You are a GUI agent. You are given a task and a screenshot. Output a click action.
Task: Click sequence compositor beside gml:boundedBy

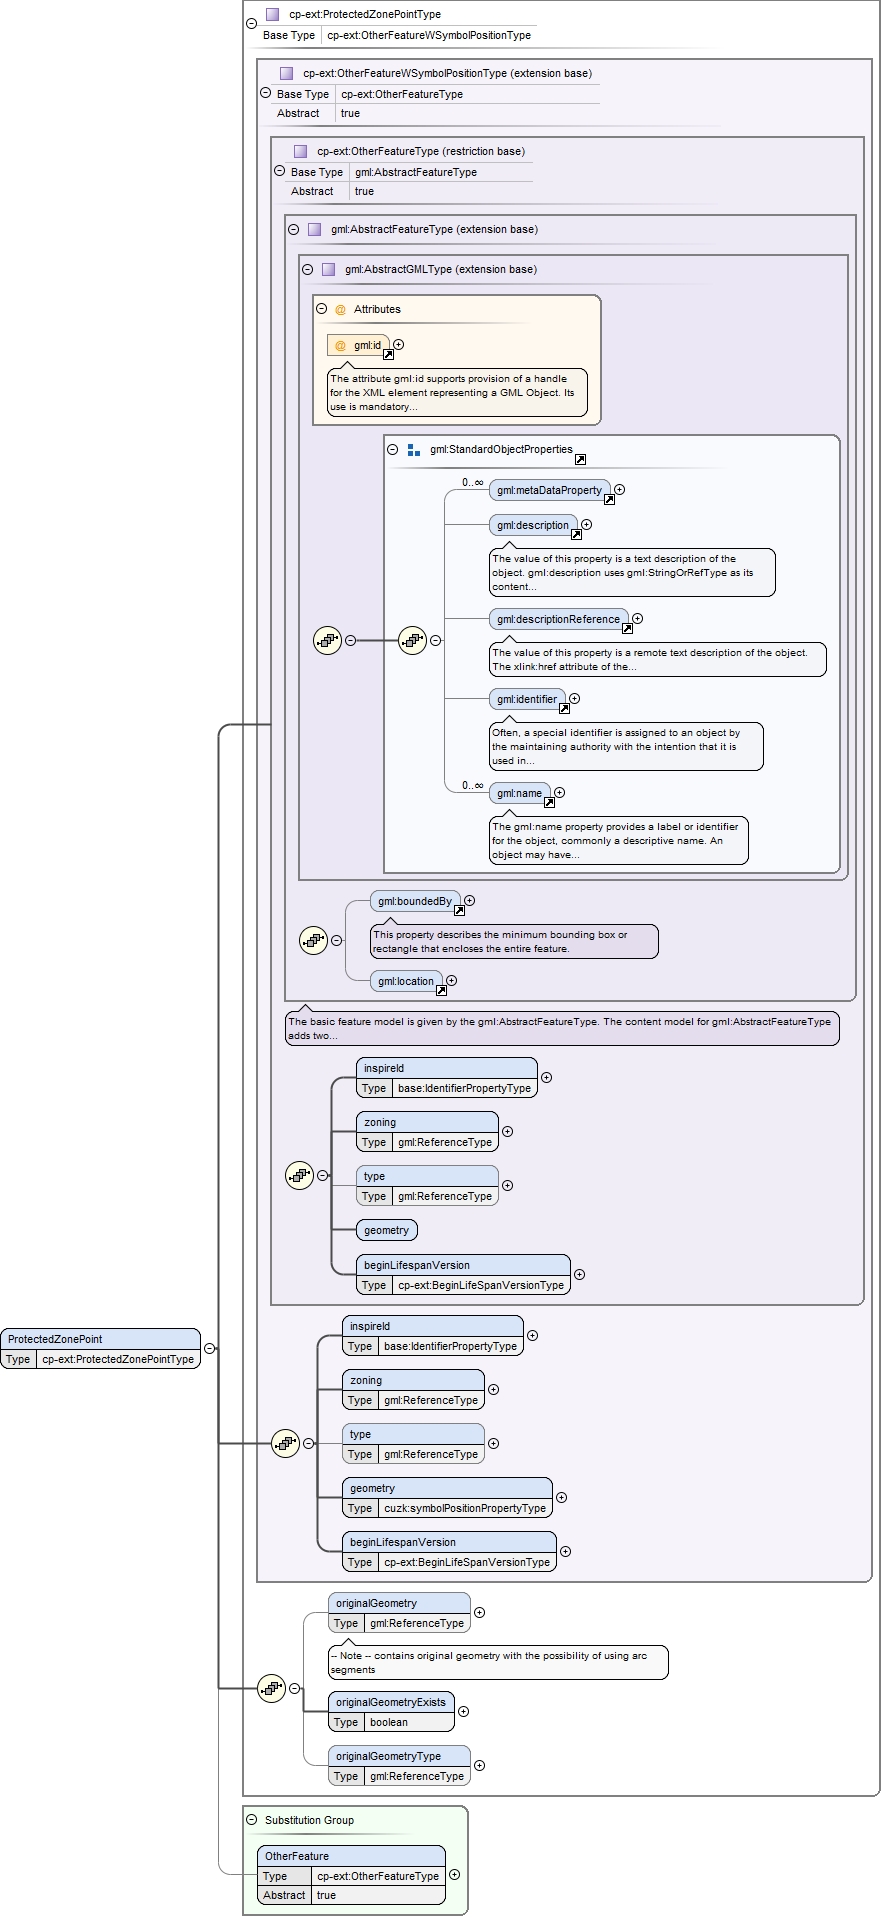pos(313,940)
